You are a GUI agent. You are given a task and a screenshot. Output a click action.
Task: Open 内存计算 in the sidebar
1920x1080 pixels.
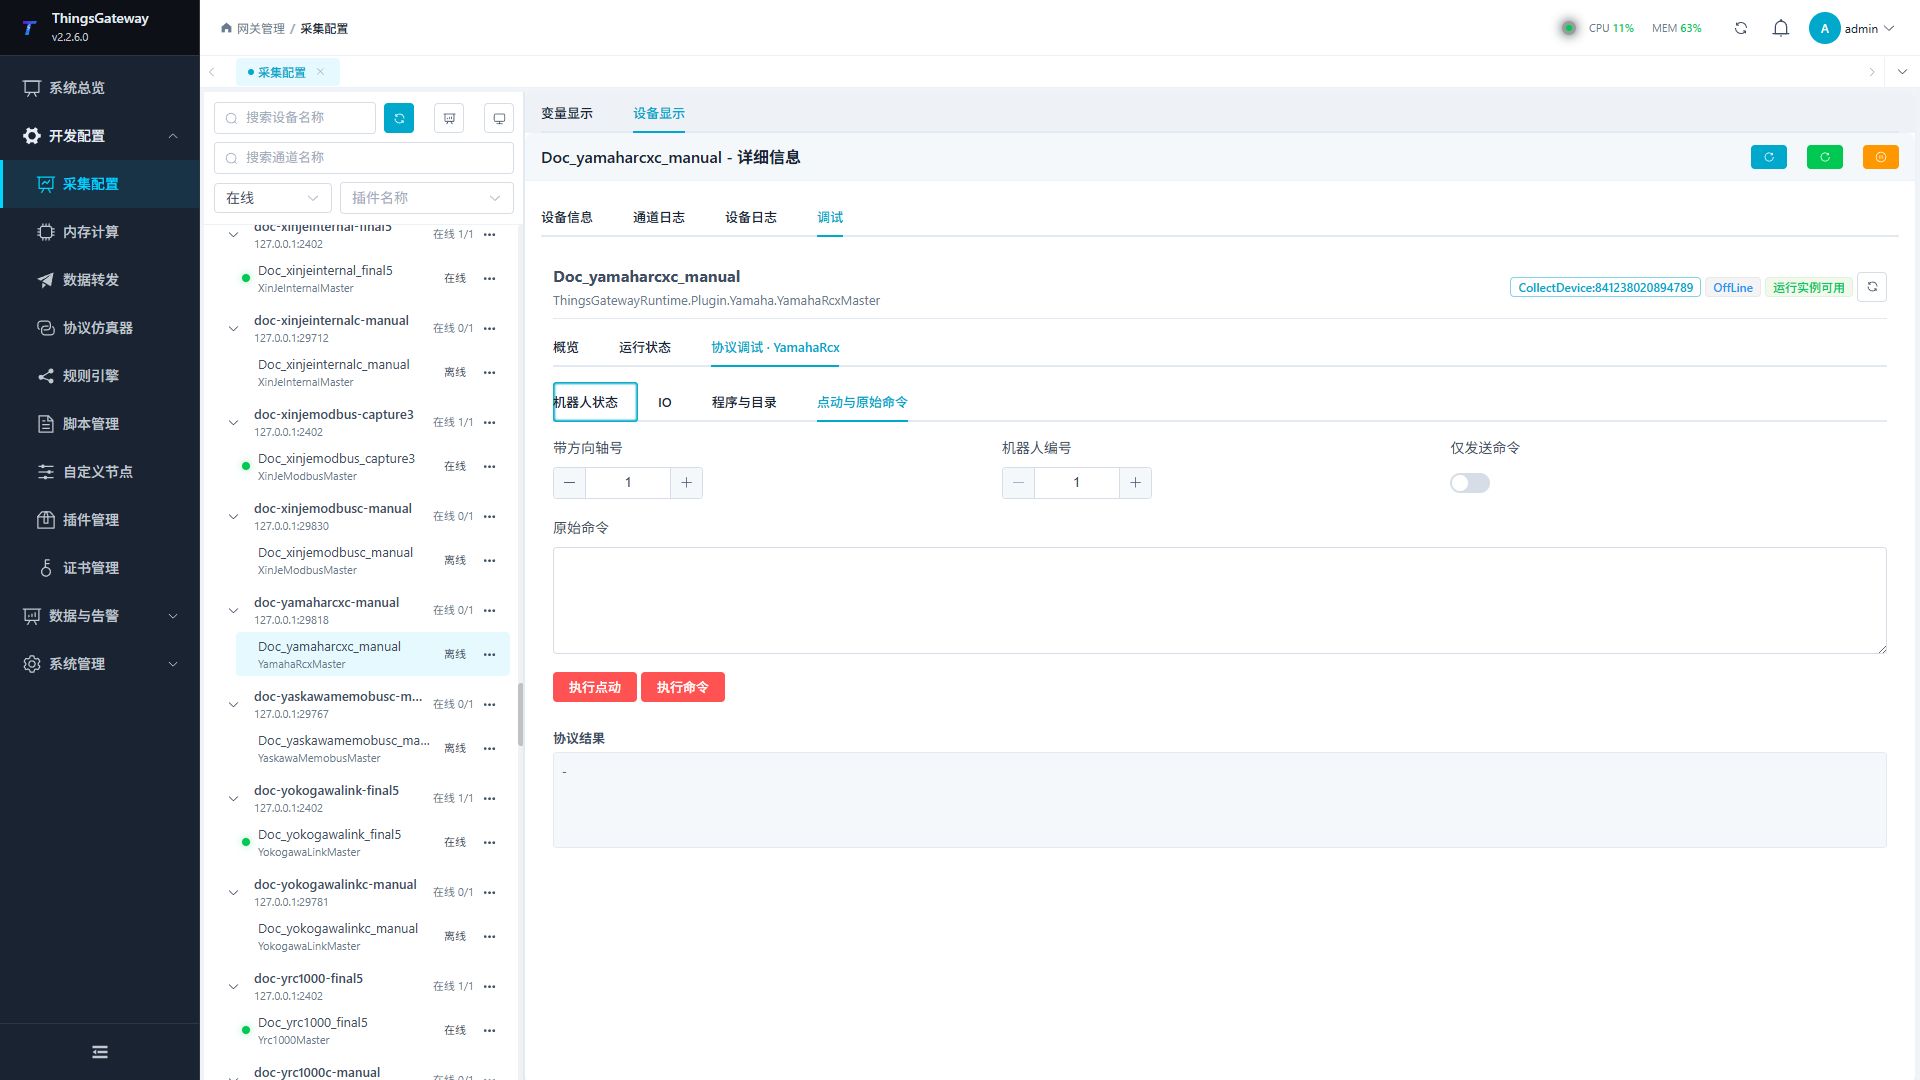click(100, 232)
